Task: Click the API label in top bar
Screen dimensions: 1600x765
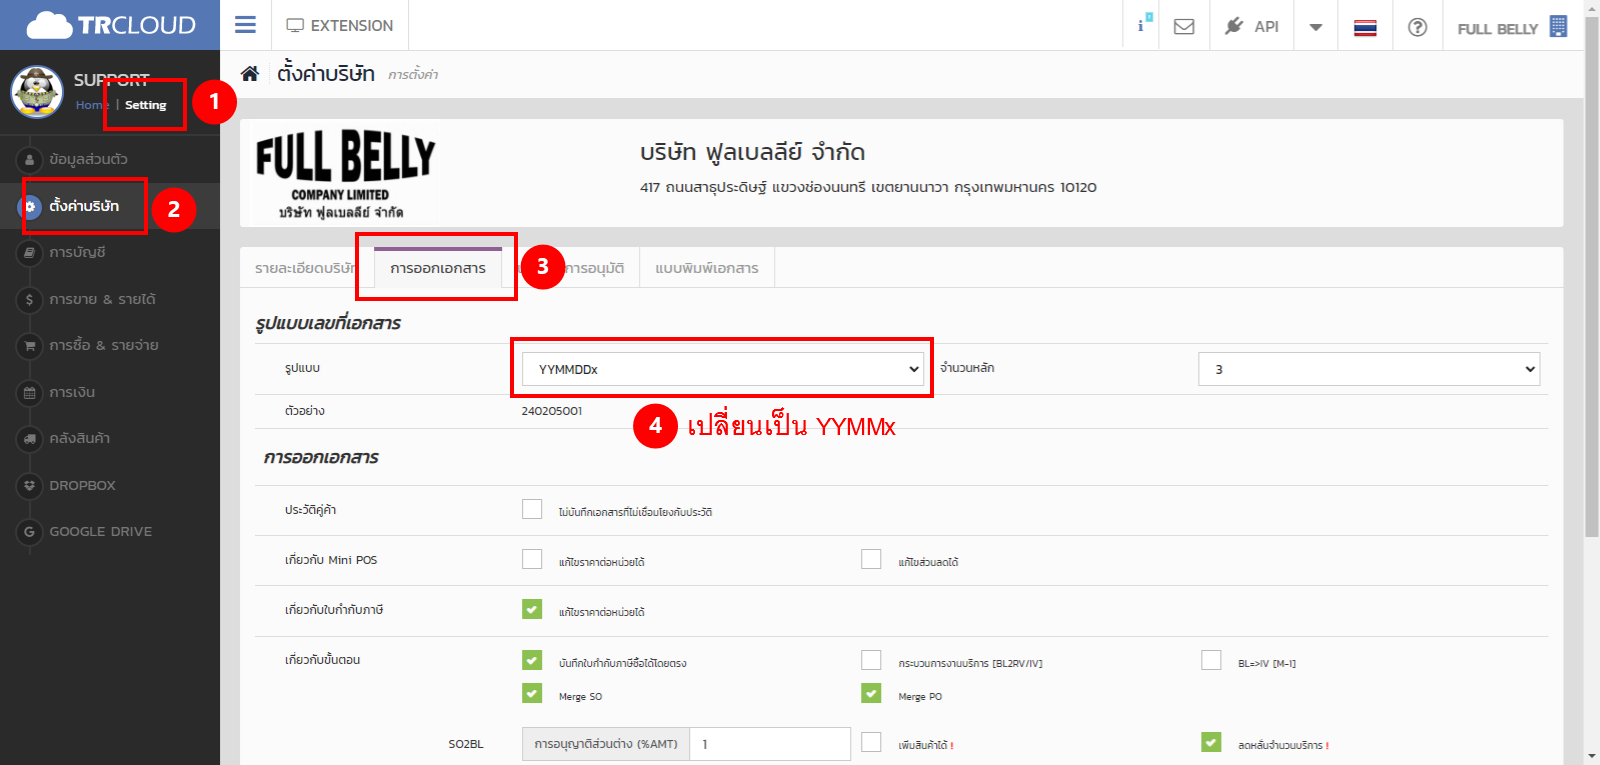Action: click(1267, 27)
